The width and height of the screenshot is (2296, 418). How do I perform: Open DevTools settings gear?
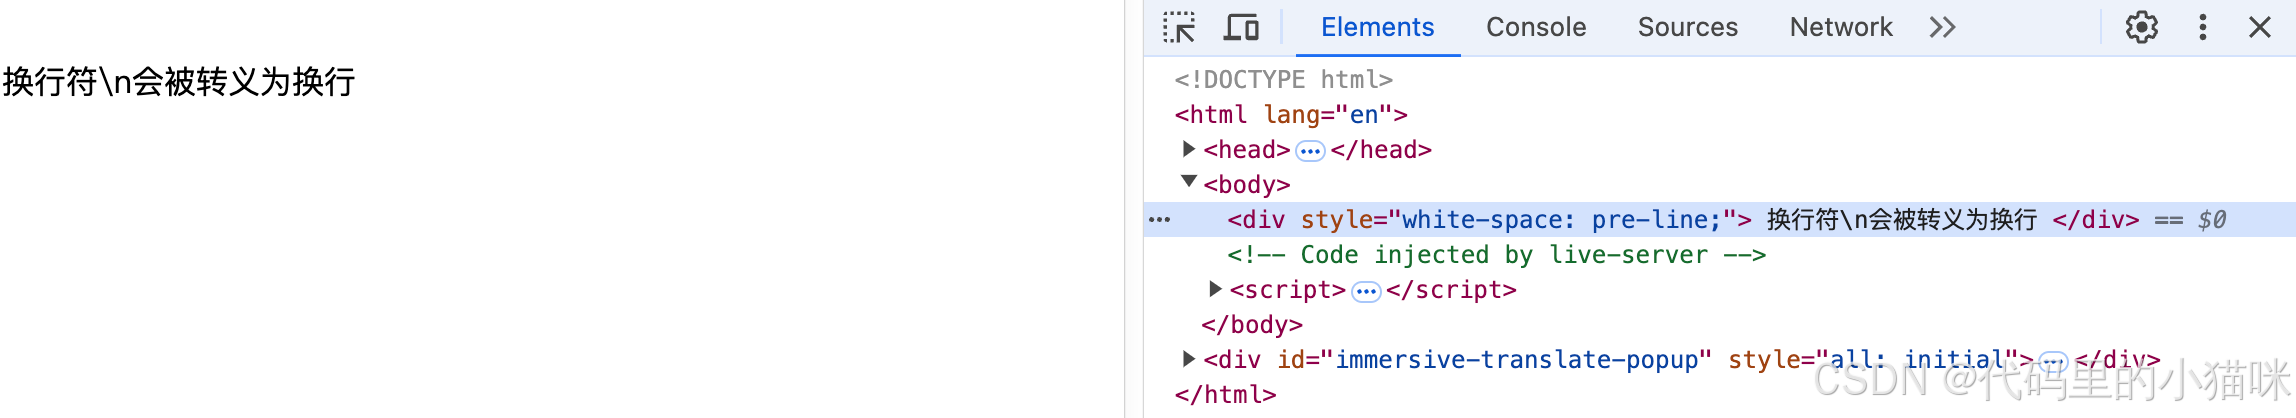2141,27
